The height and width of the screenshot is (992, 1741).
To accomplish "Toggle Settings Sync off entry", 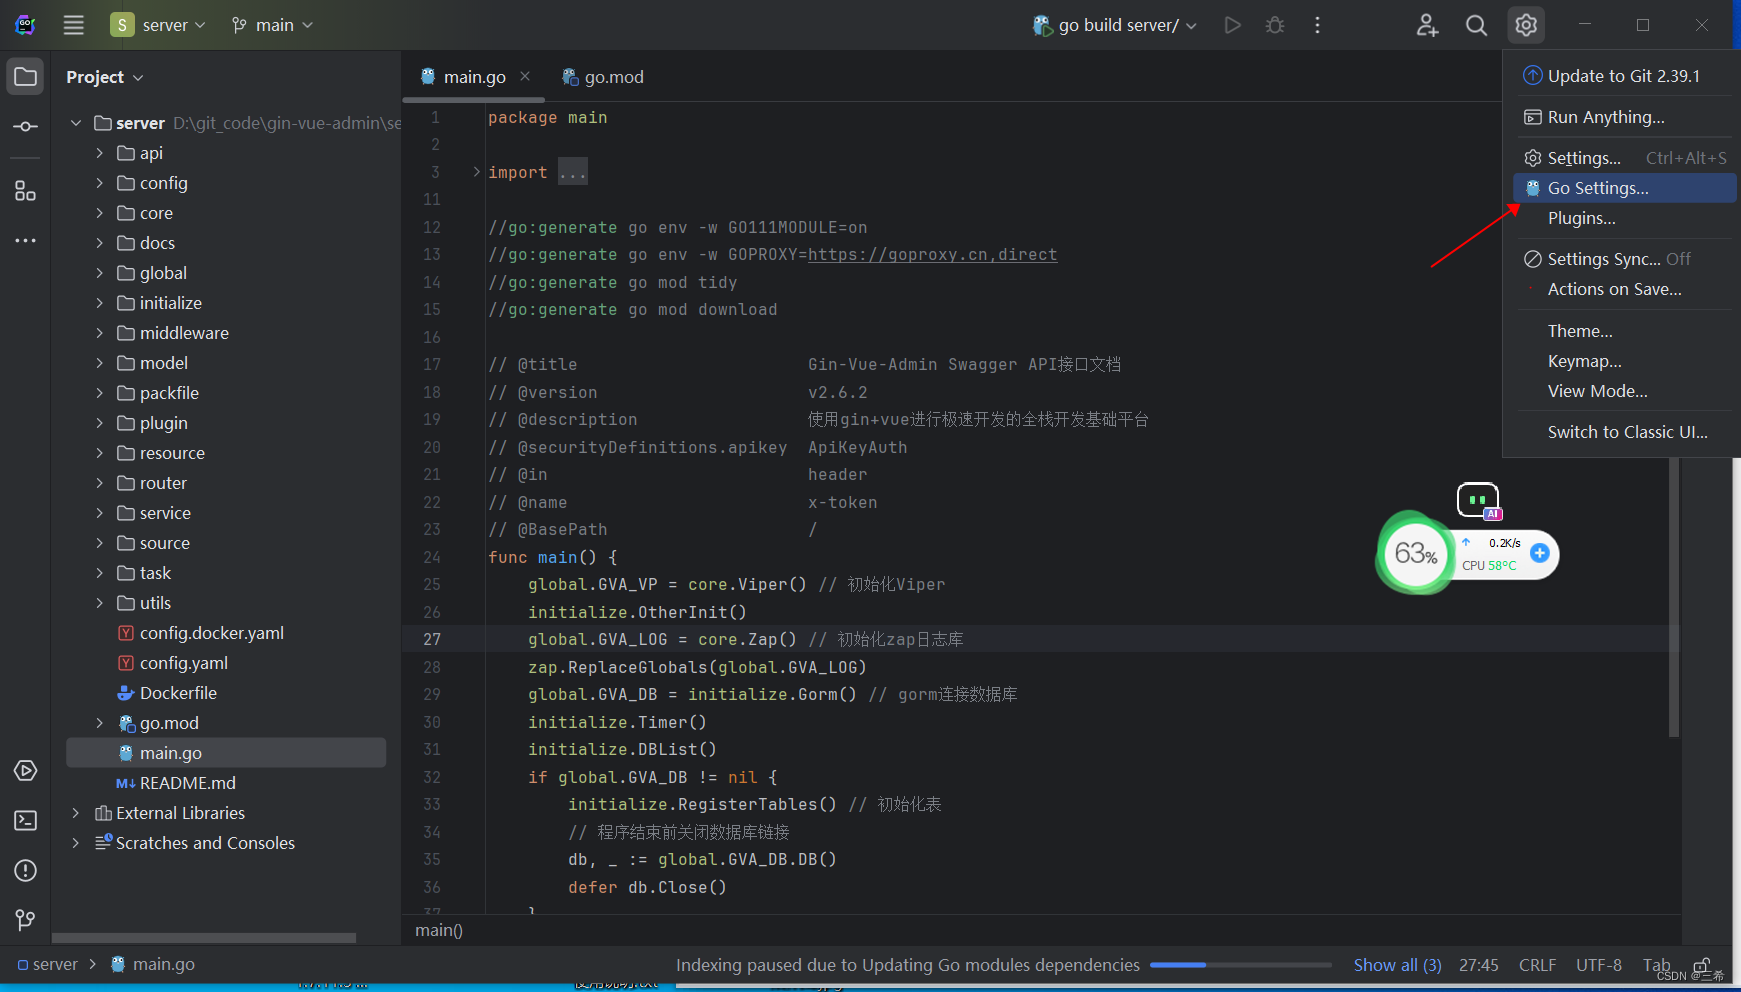I will click(x=1605, y=258).
